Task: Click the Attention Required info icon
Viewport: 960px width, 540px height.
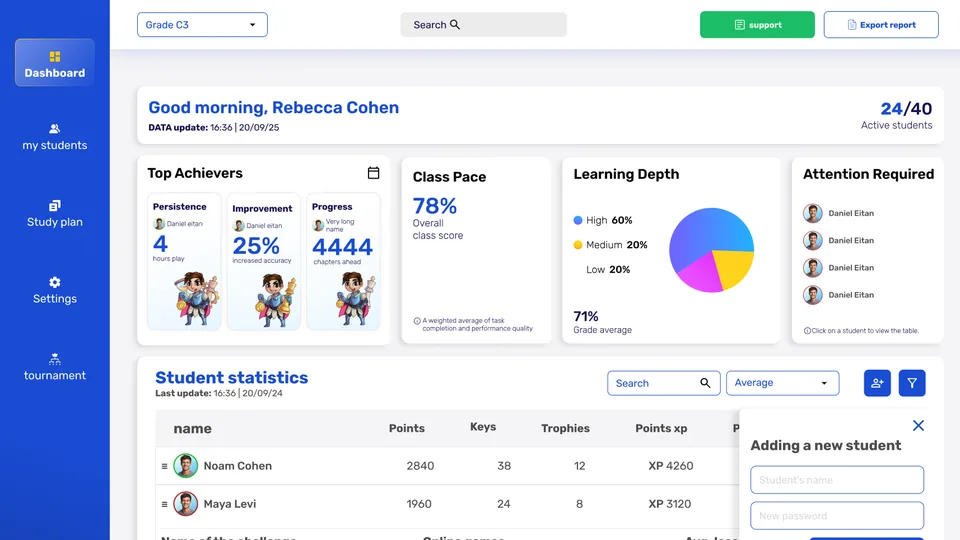Action: (x=807, y=331)
